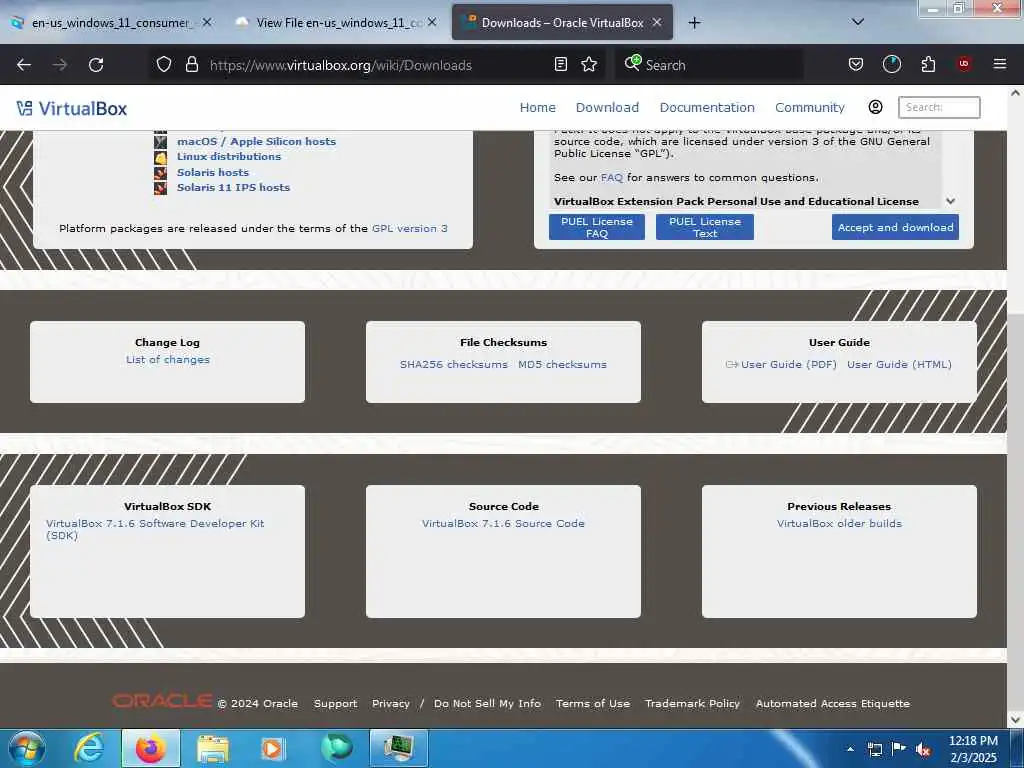Screen dimensions: 1024x768
Task: Click the PUEL License Text button
Action: (x=705, y=227)
